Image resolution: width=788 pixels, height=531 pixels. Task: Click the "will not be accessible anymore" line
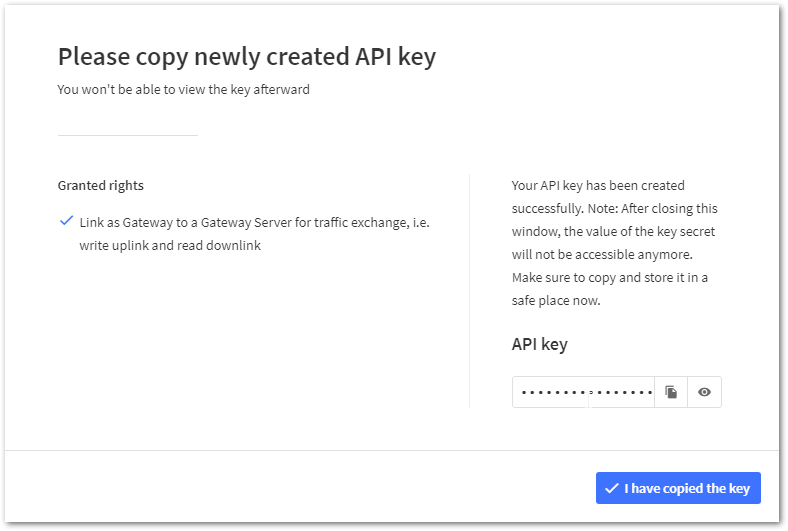tap(606, 254)
